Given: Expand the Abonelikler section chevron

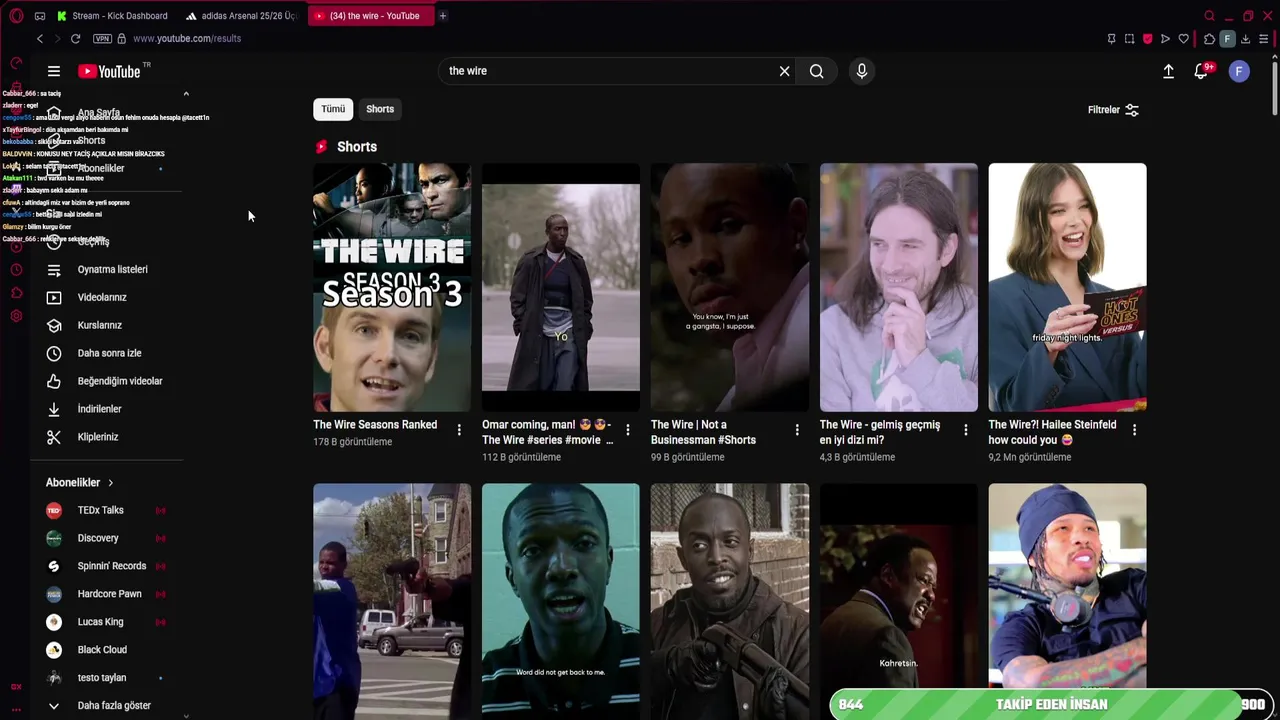Looking at the screenshot, I should [x=110, y=483].
